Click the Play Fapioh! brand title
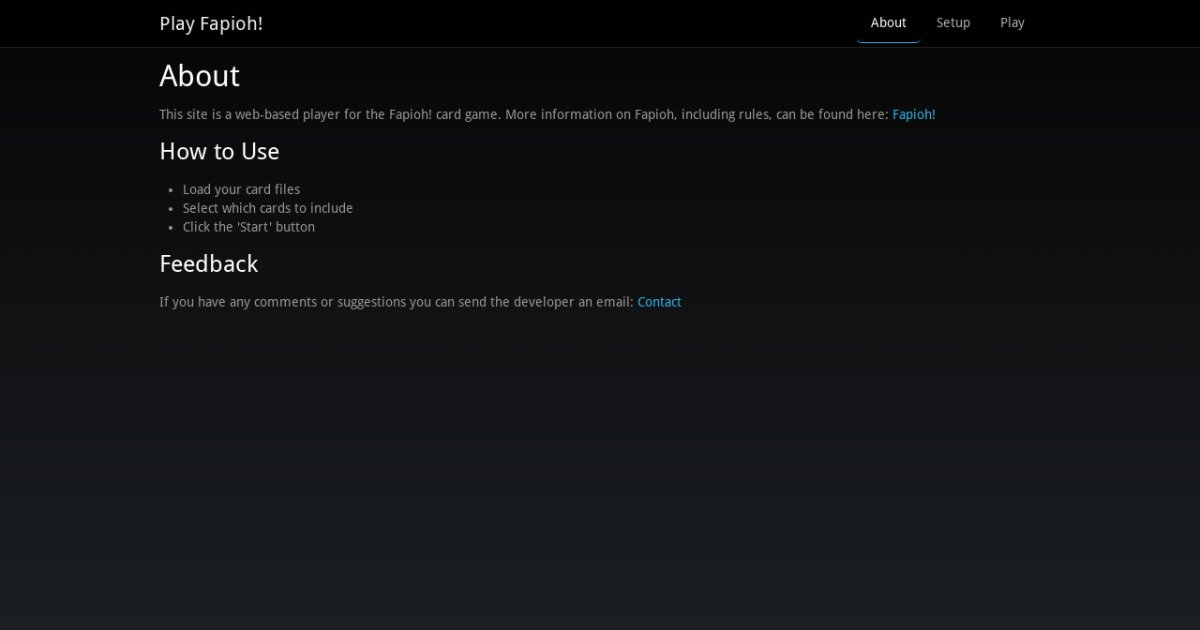Viewport: 1200px width, 630px height. click(x=211, y=23)
